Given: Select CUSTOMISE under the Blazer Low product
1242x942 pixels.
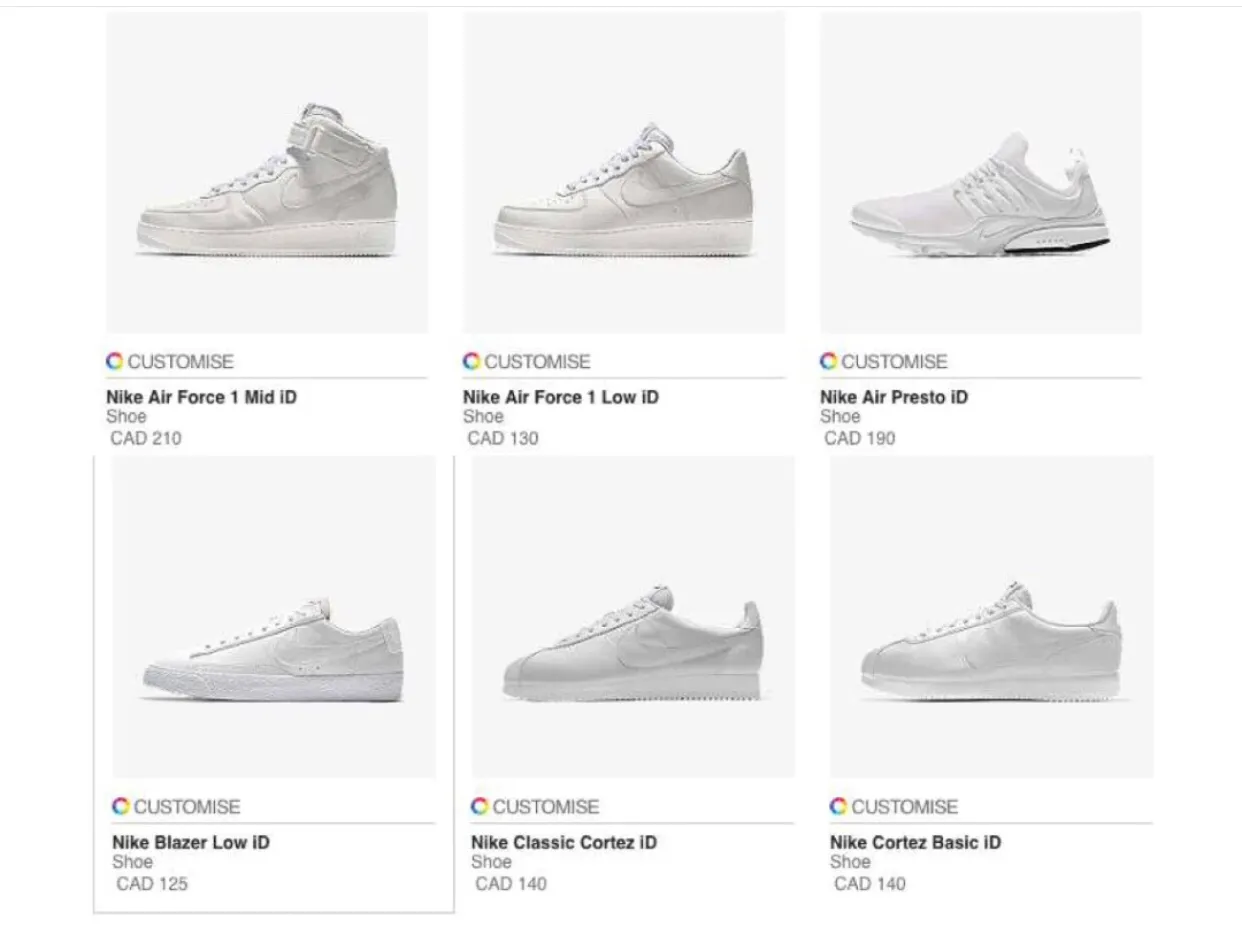Looking at the screenshot, I should [188, 806].
